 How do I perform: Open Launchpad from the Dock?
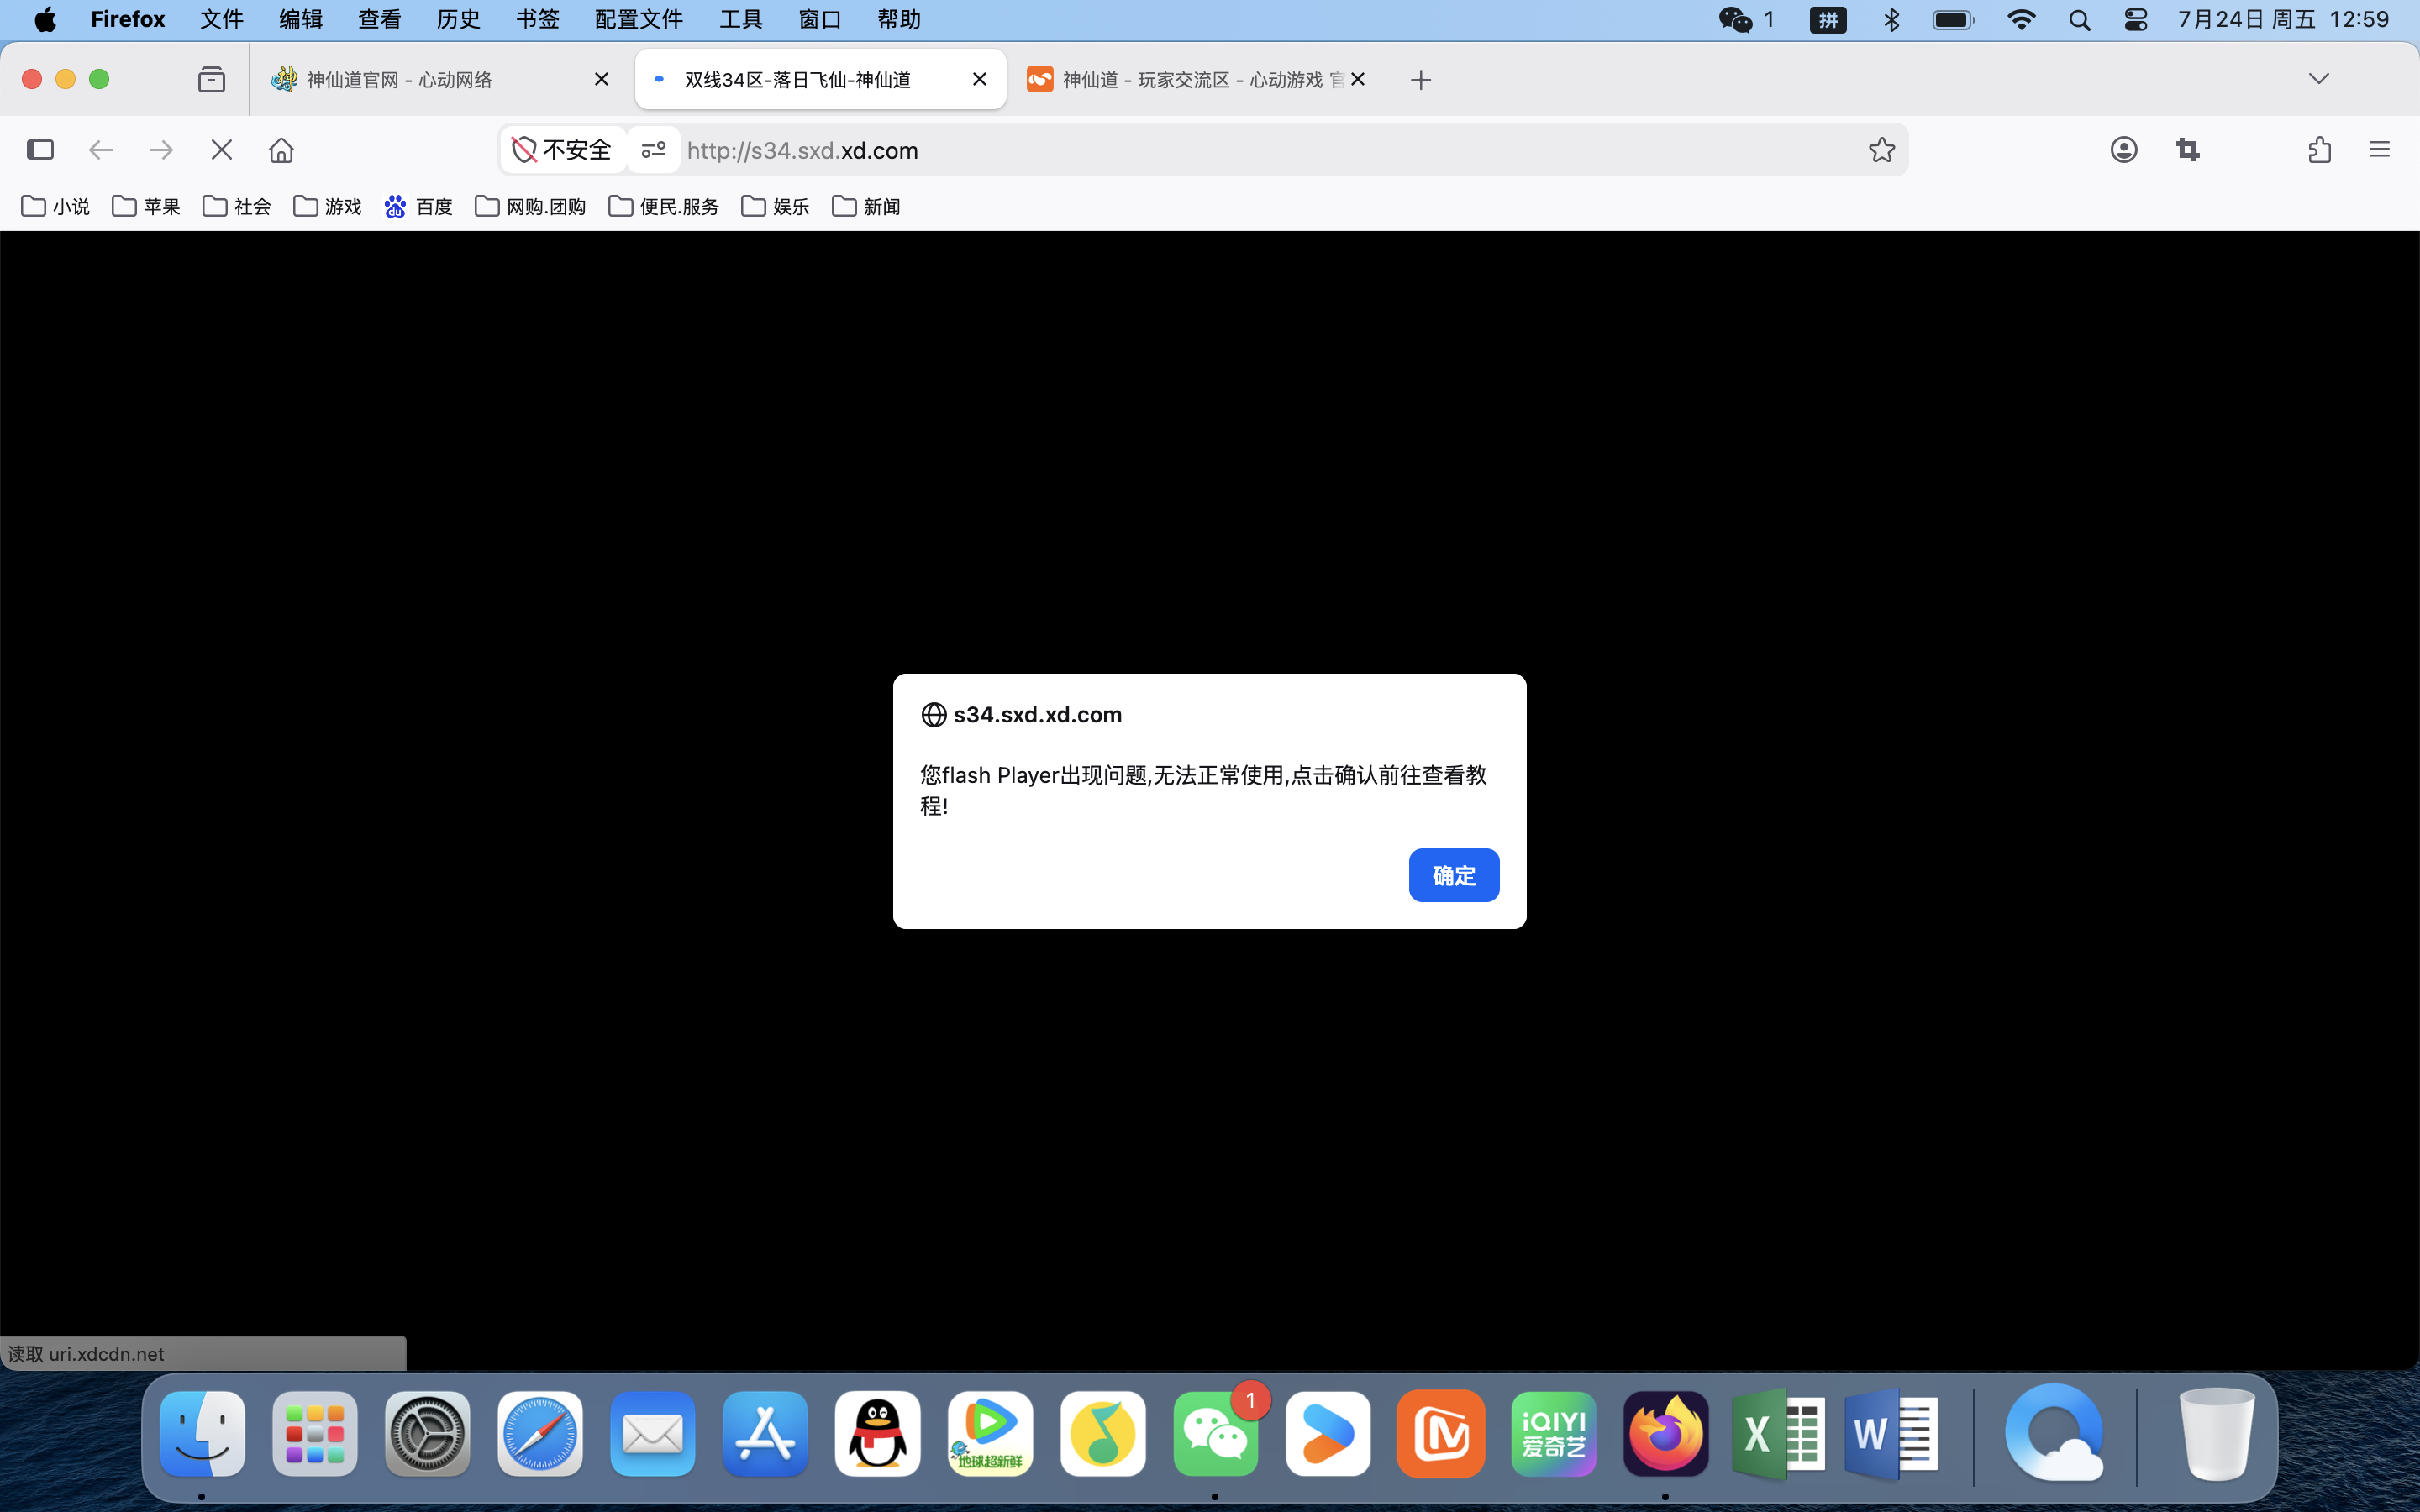[x=315, y=1433]
